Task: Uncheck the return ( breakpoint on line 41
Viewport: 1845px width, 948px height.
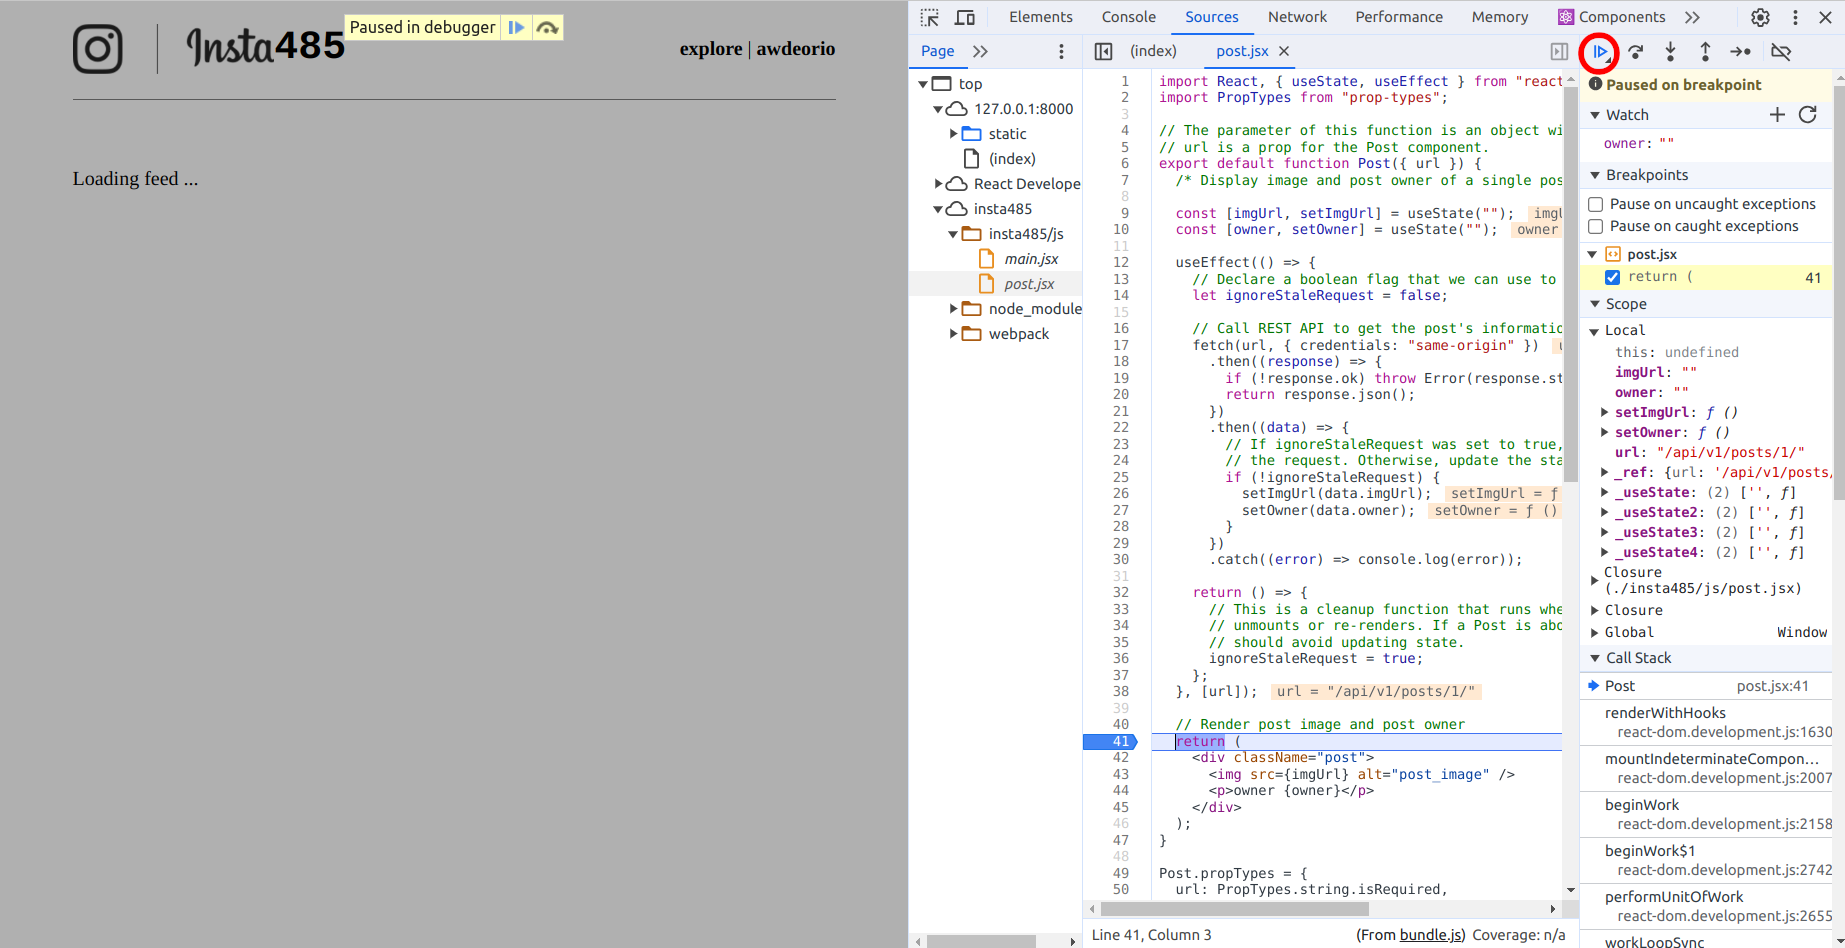Action: [x=1612, y=277]
